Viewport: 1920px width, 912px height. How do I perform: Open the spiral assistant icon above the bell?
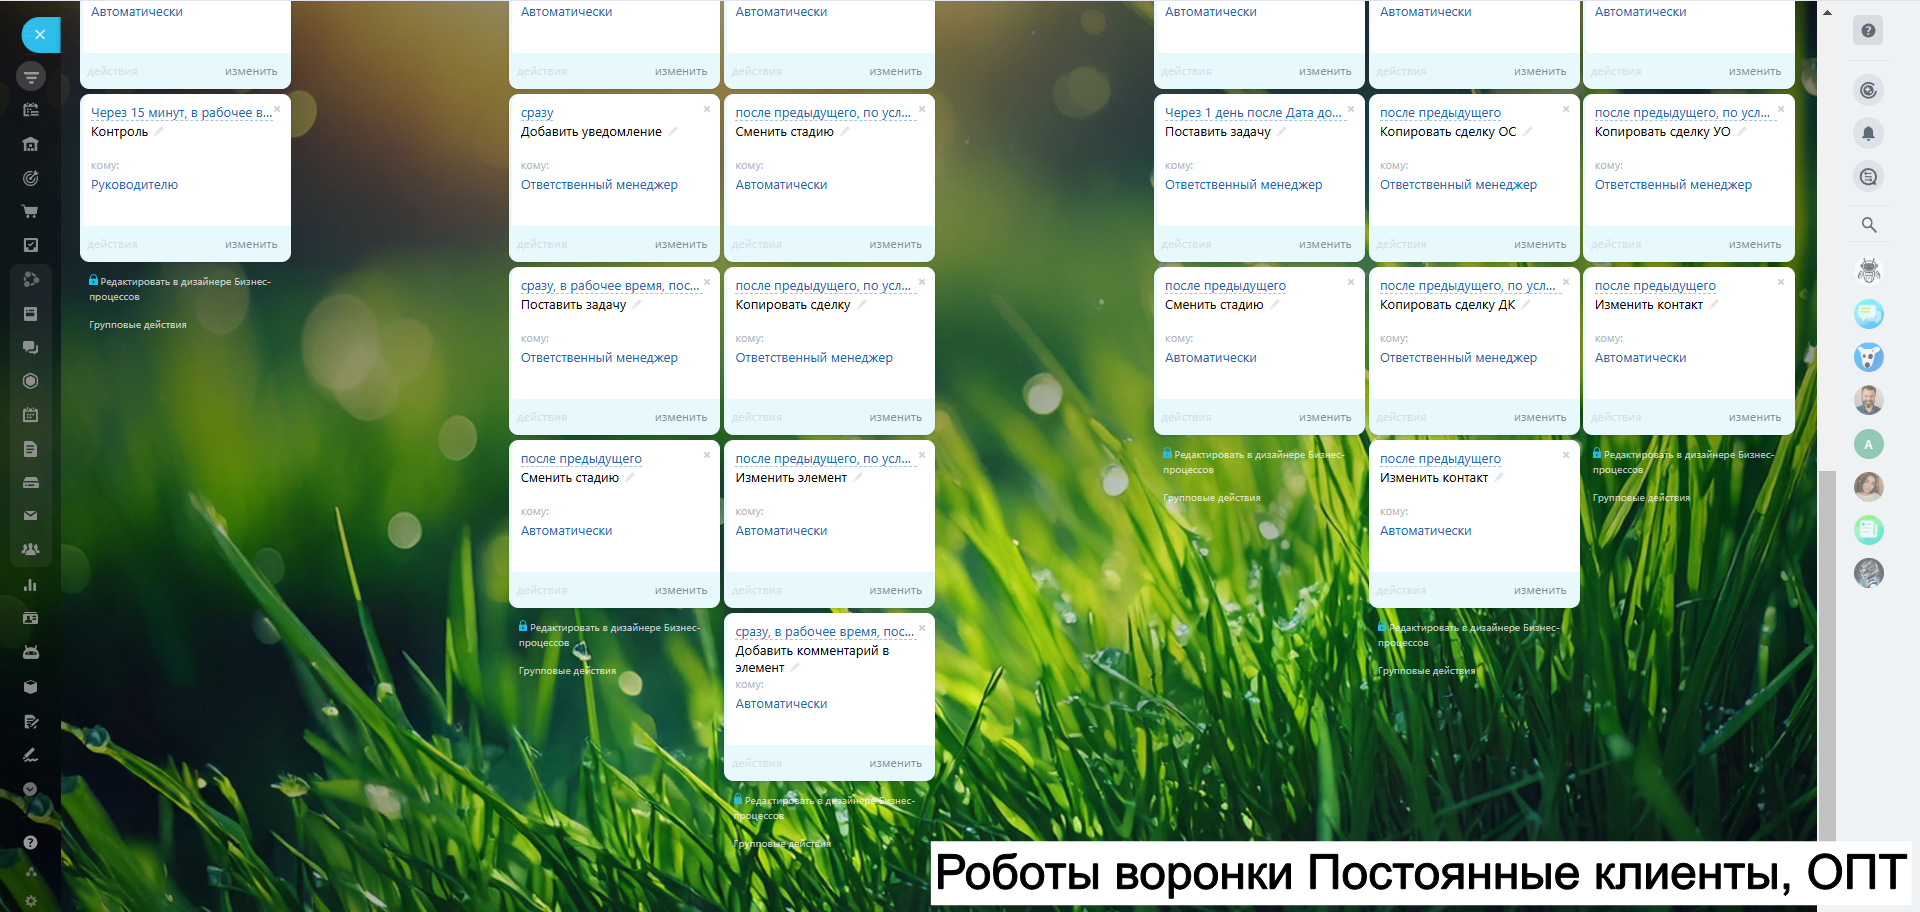tap(1868, 91)
